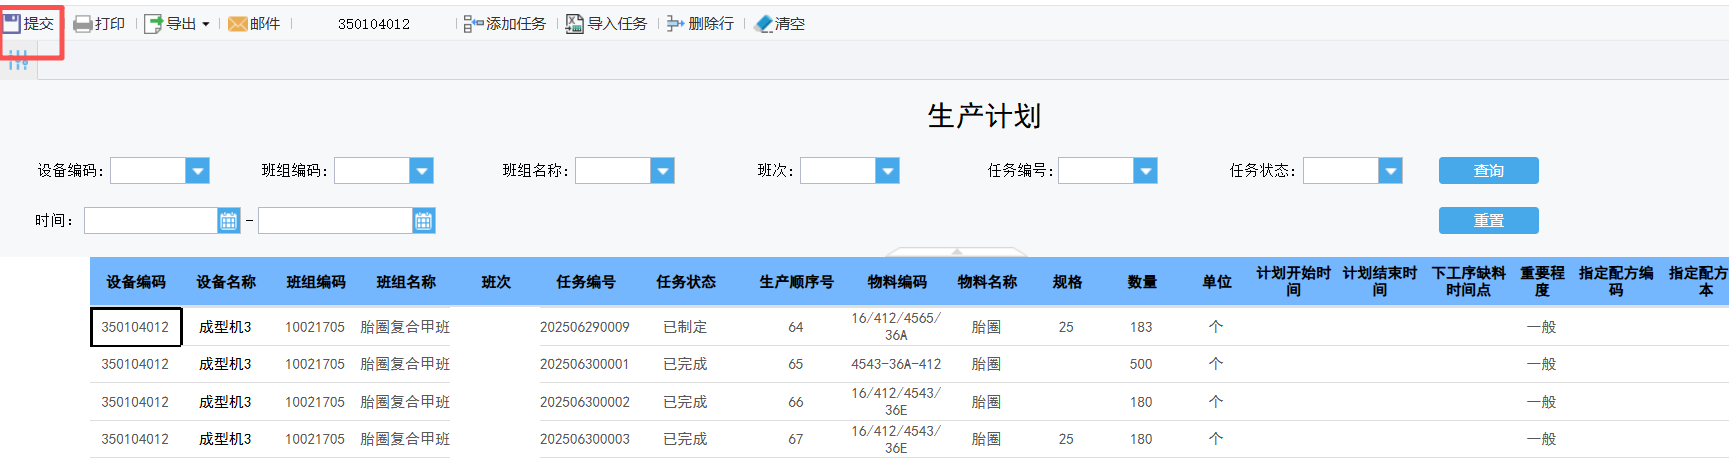
Task: Click the 重置 button
Action: coord(1488,220)
